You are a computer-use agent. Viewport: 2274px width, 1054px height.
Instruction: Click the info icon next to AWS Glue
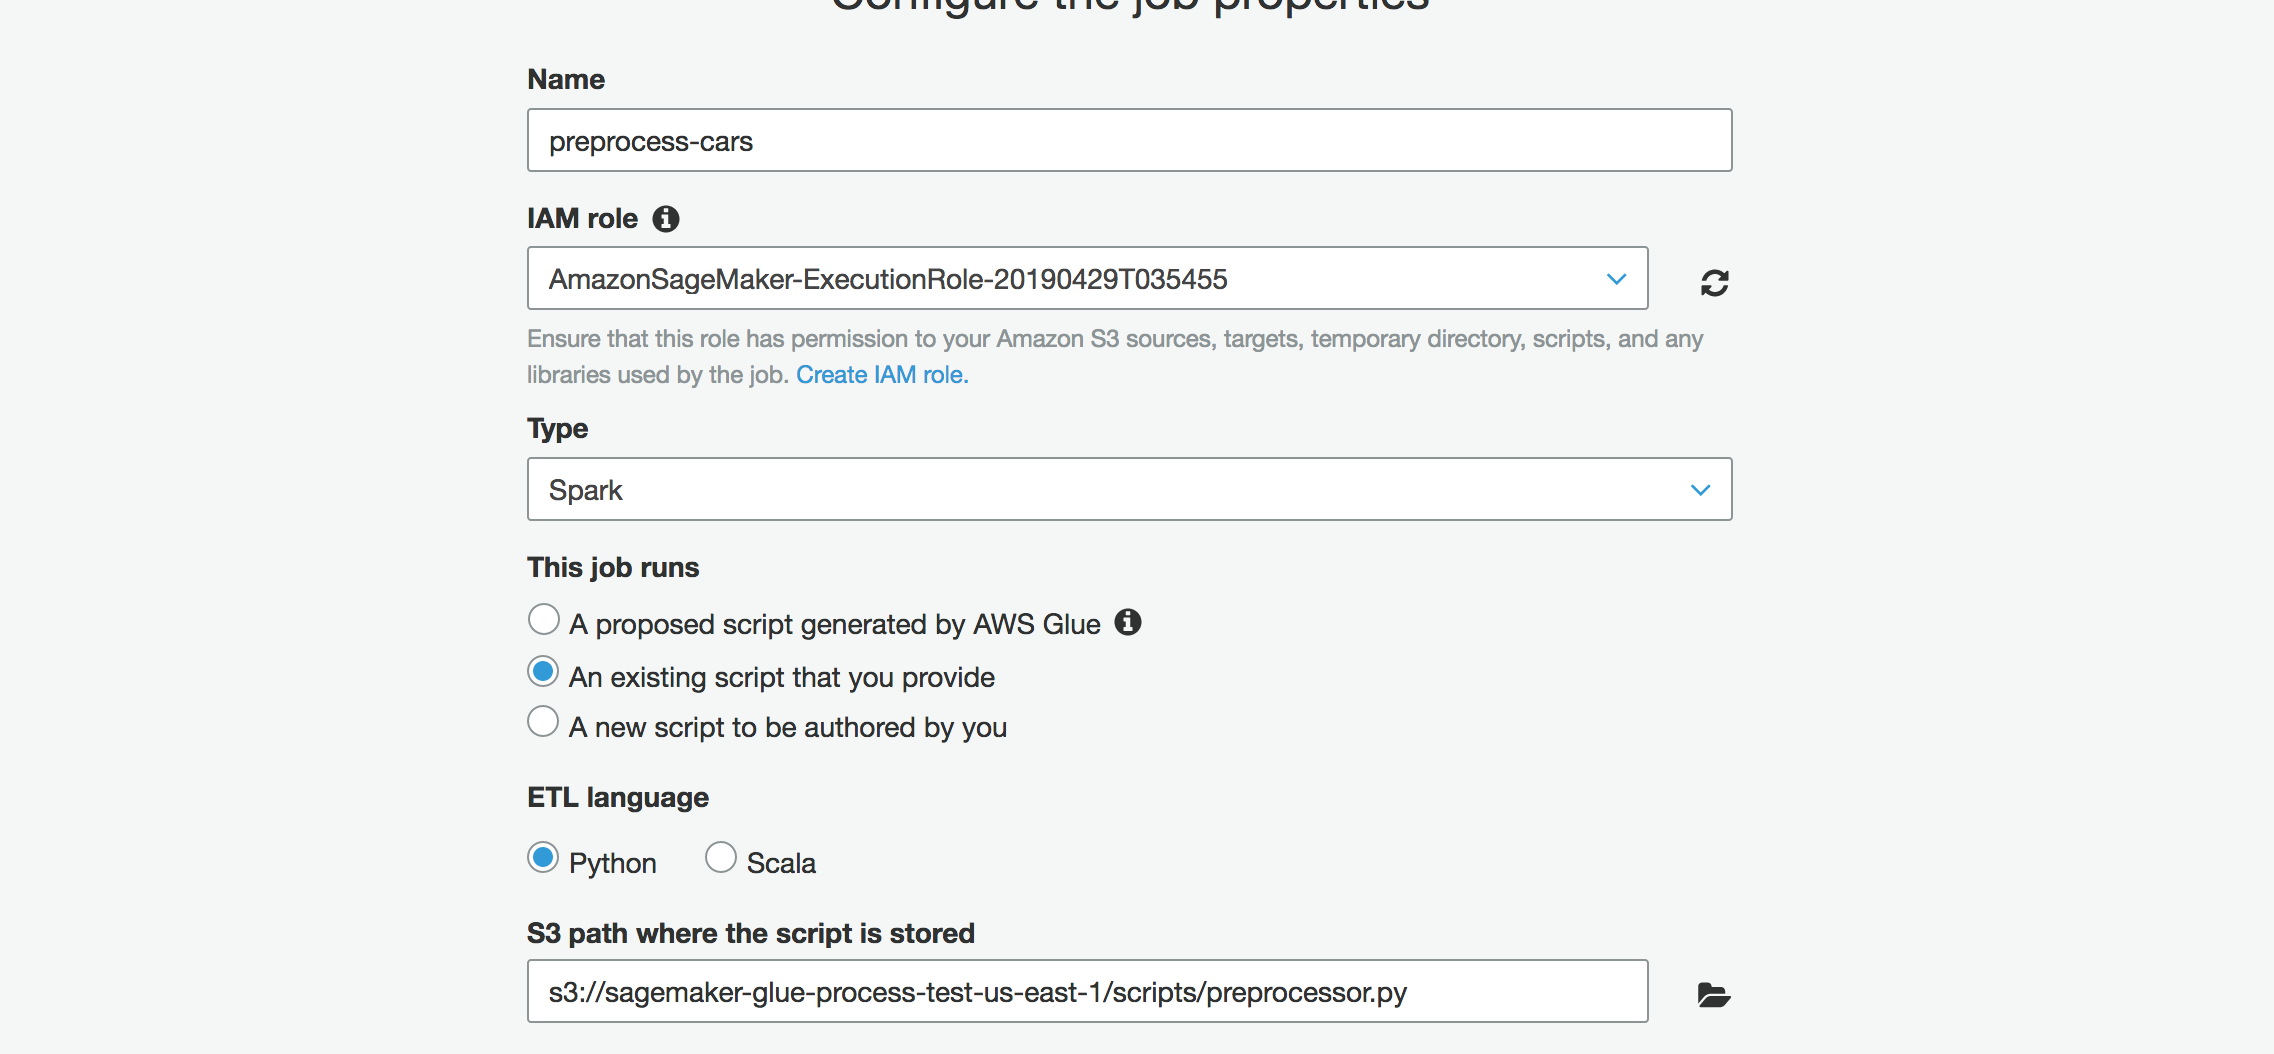point(1128,622)
